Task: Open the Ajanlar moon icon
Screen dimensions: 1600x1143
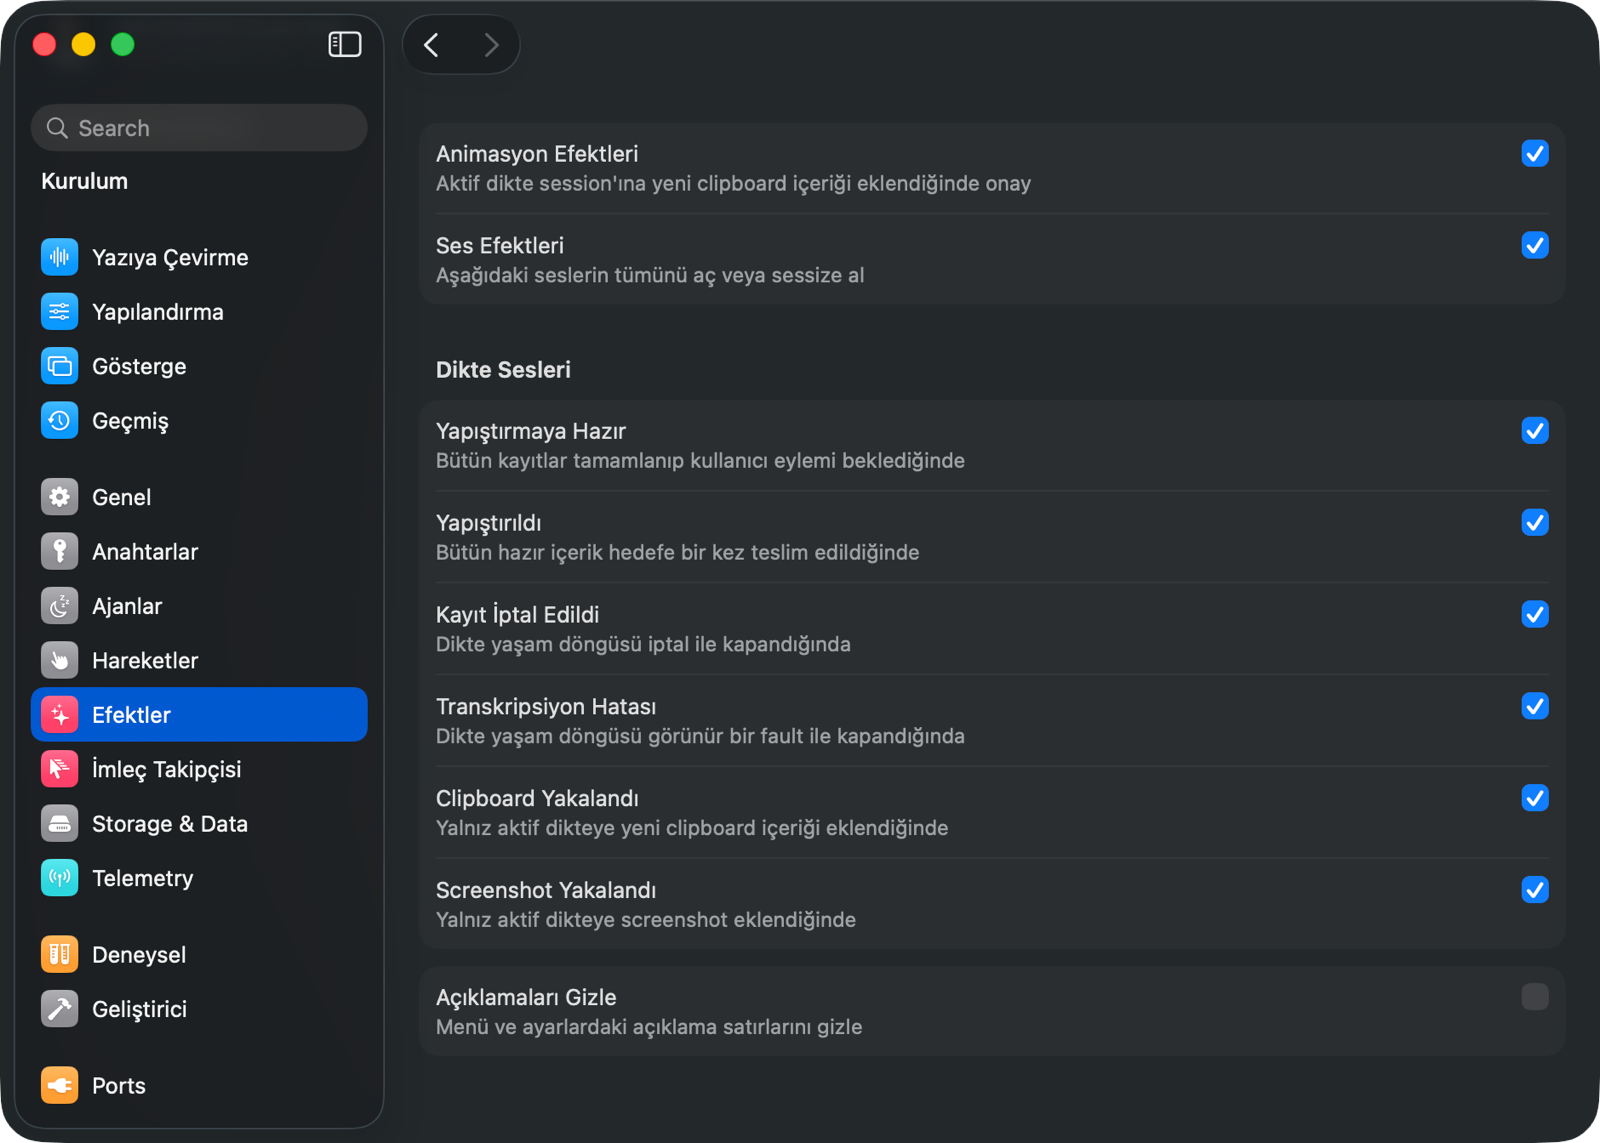Action: pos(60,606)
